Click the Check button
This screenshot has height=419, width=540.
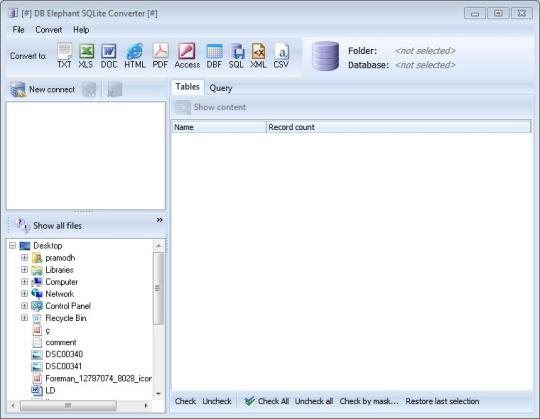tap(185, 401)
